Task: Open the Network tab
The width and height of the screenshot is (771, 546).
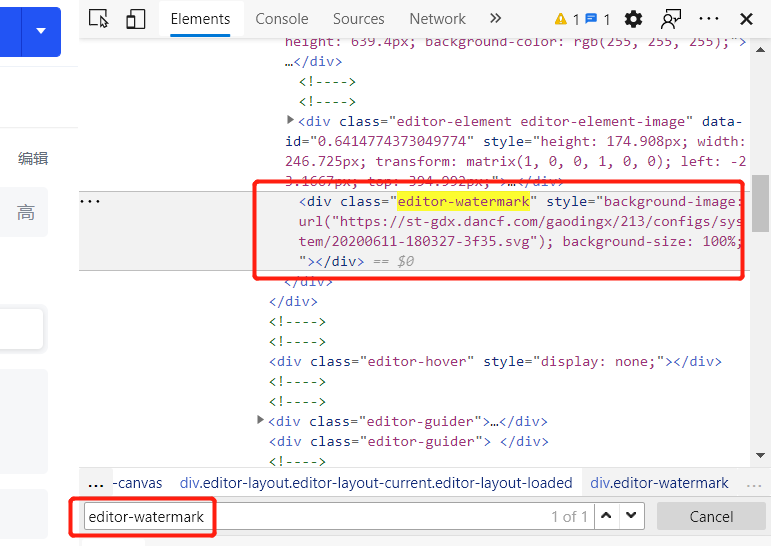Action: [x=437, y=19]
